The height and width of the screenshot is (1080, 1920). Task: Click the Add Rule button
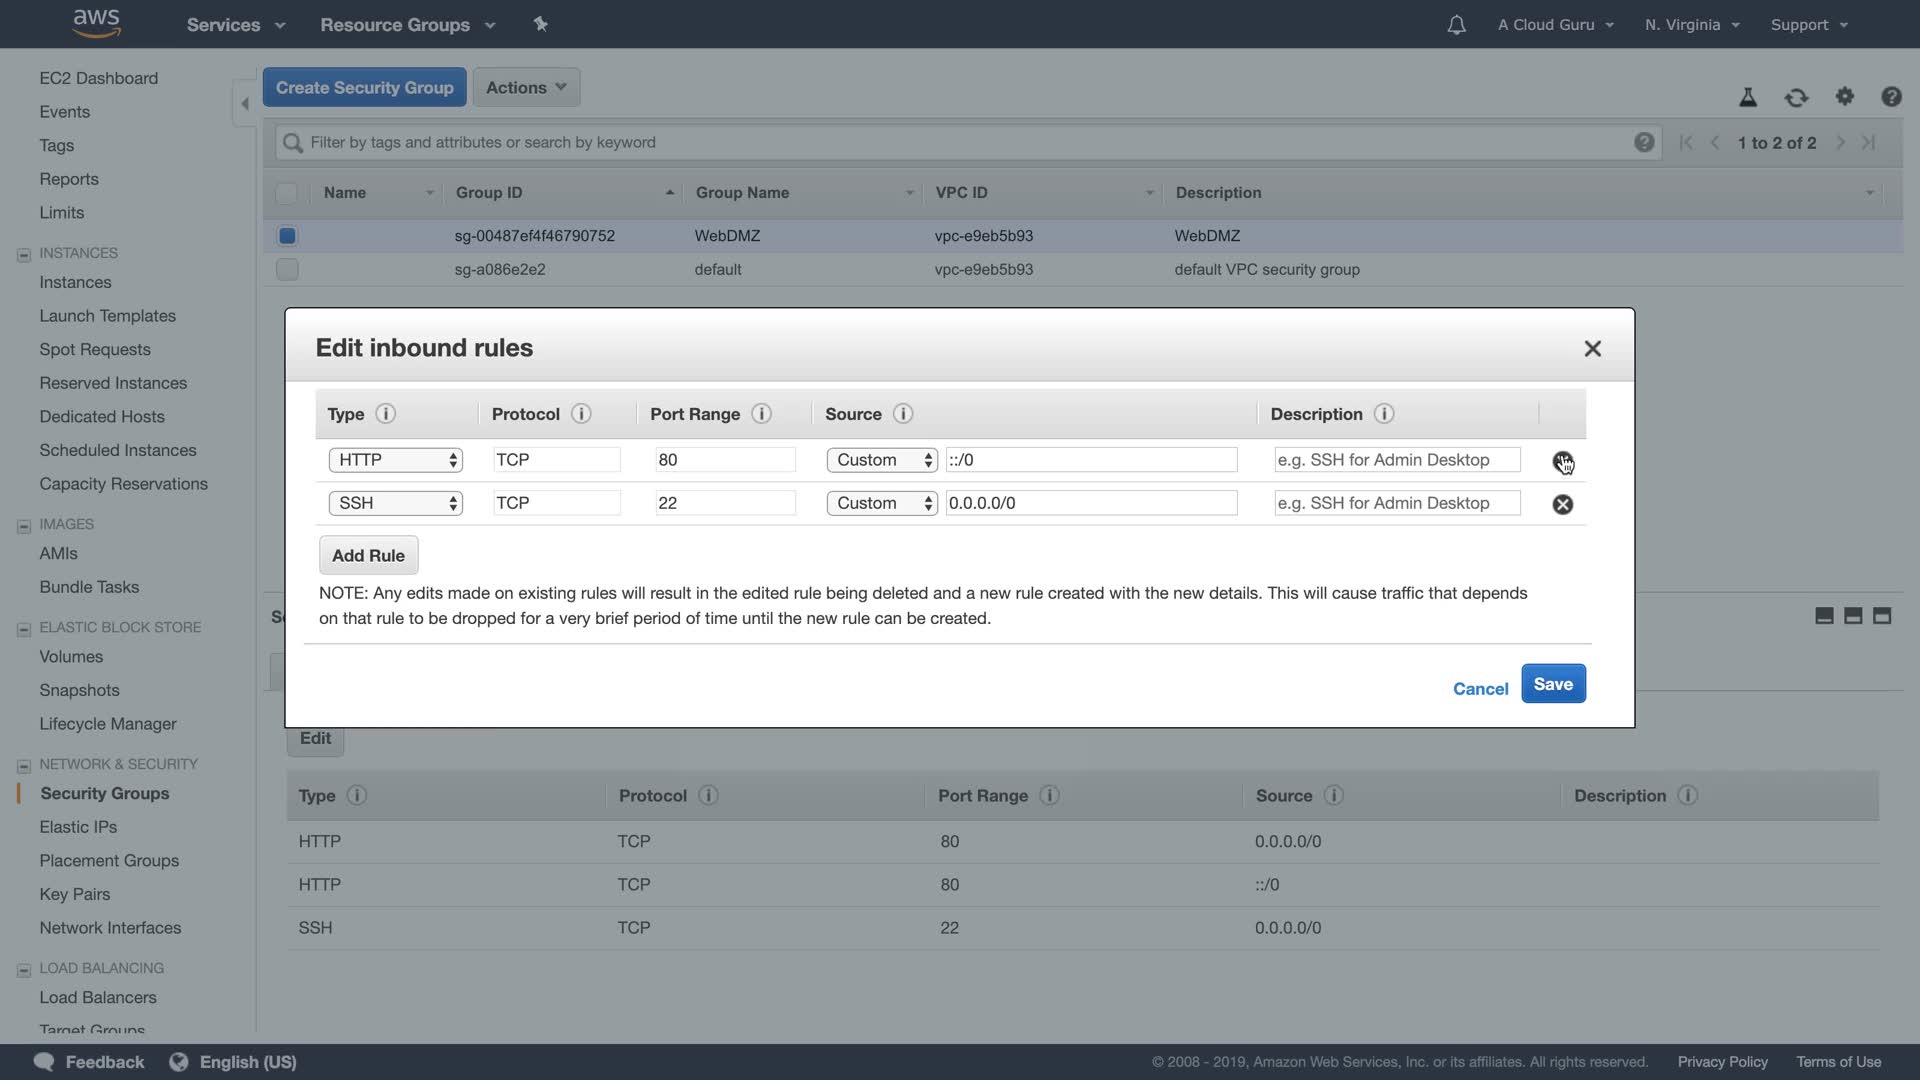(368, 556)
